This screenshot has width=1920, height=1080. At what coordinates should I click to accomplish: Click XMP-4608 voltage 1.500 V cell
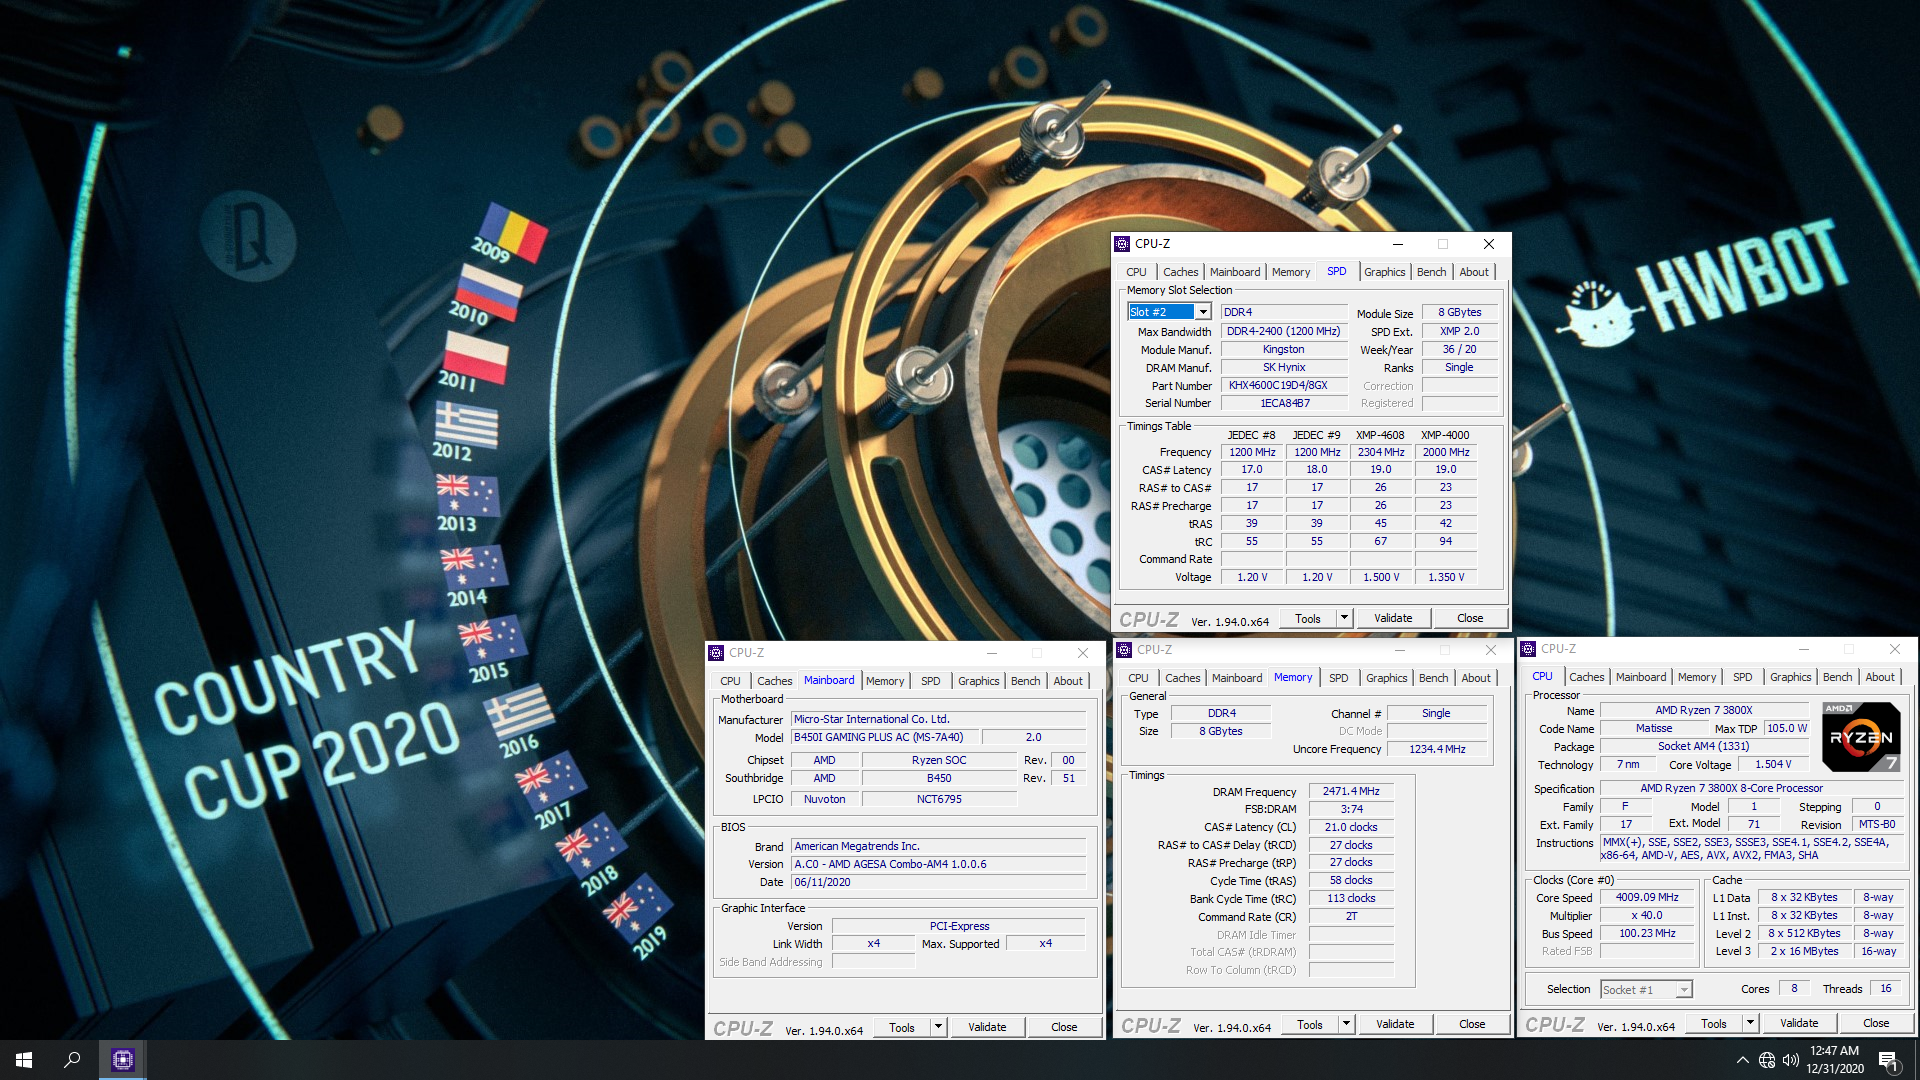click(x=1380, y=578)
